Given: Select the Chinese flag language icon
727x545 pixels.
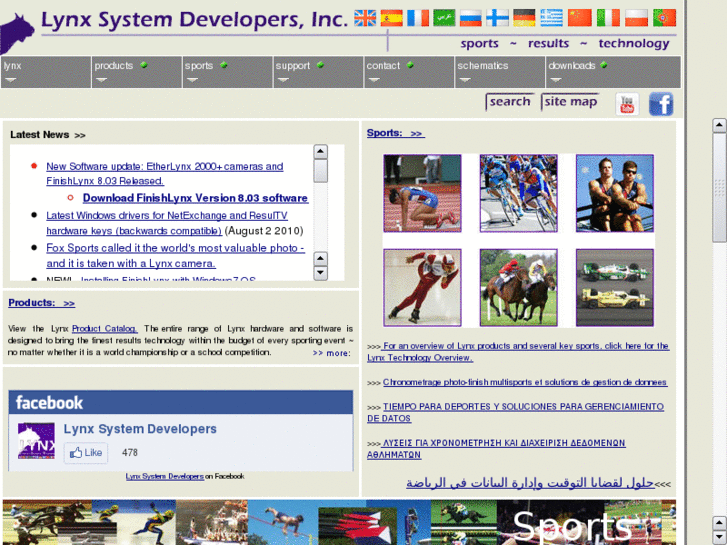Looking at the screenshot, I should tap(580, 18).
